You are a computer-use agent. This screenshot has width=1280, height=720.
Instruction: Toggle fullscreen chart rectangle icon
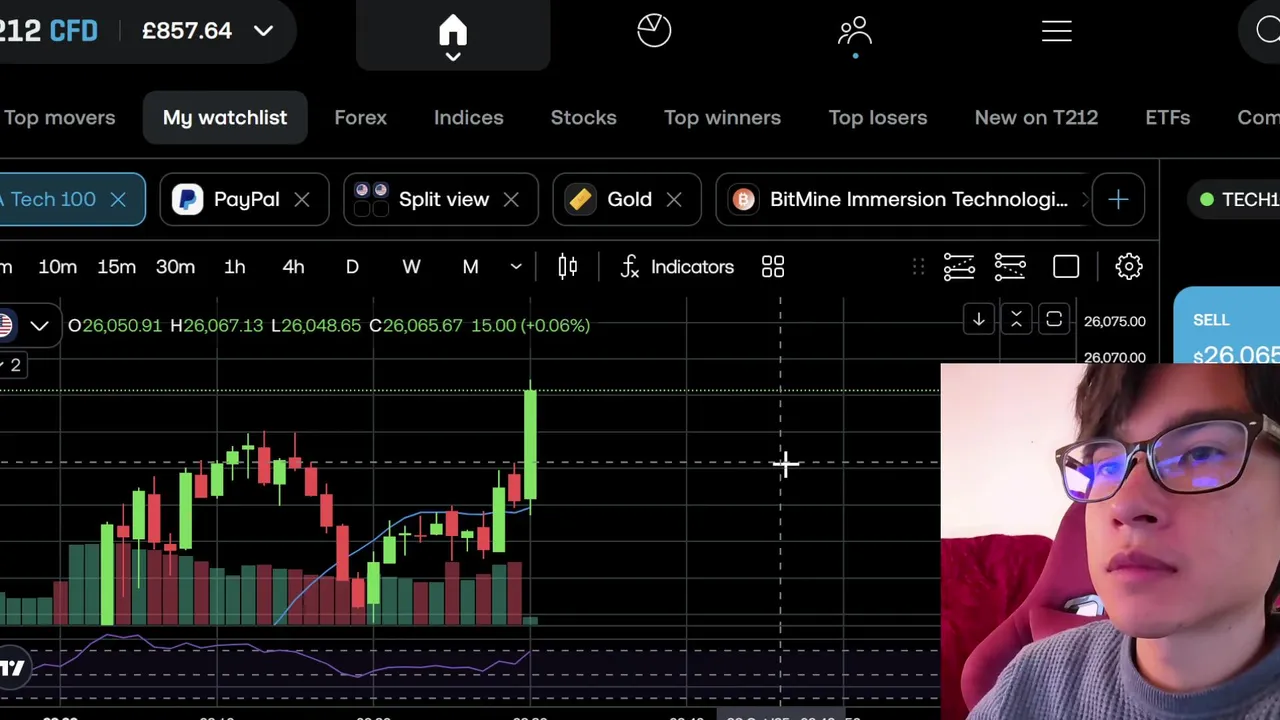tap(1066, 267)
